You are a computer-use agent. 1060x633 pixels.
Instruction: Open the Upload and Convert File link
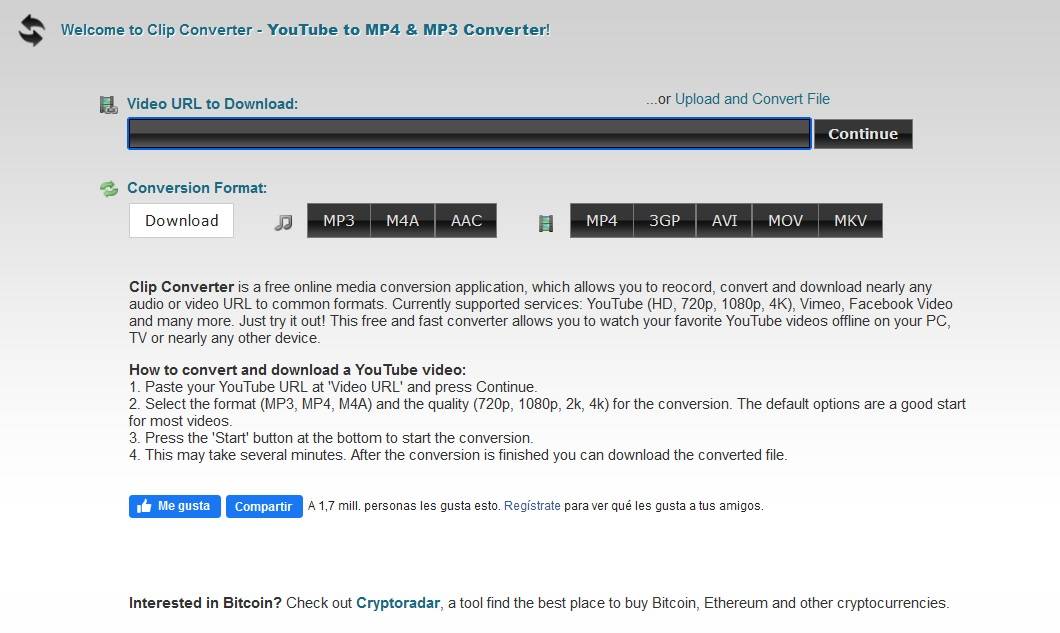pyautogui.click(x=752, y=99)
